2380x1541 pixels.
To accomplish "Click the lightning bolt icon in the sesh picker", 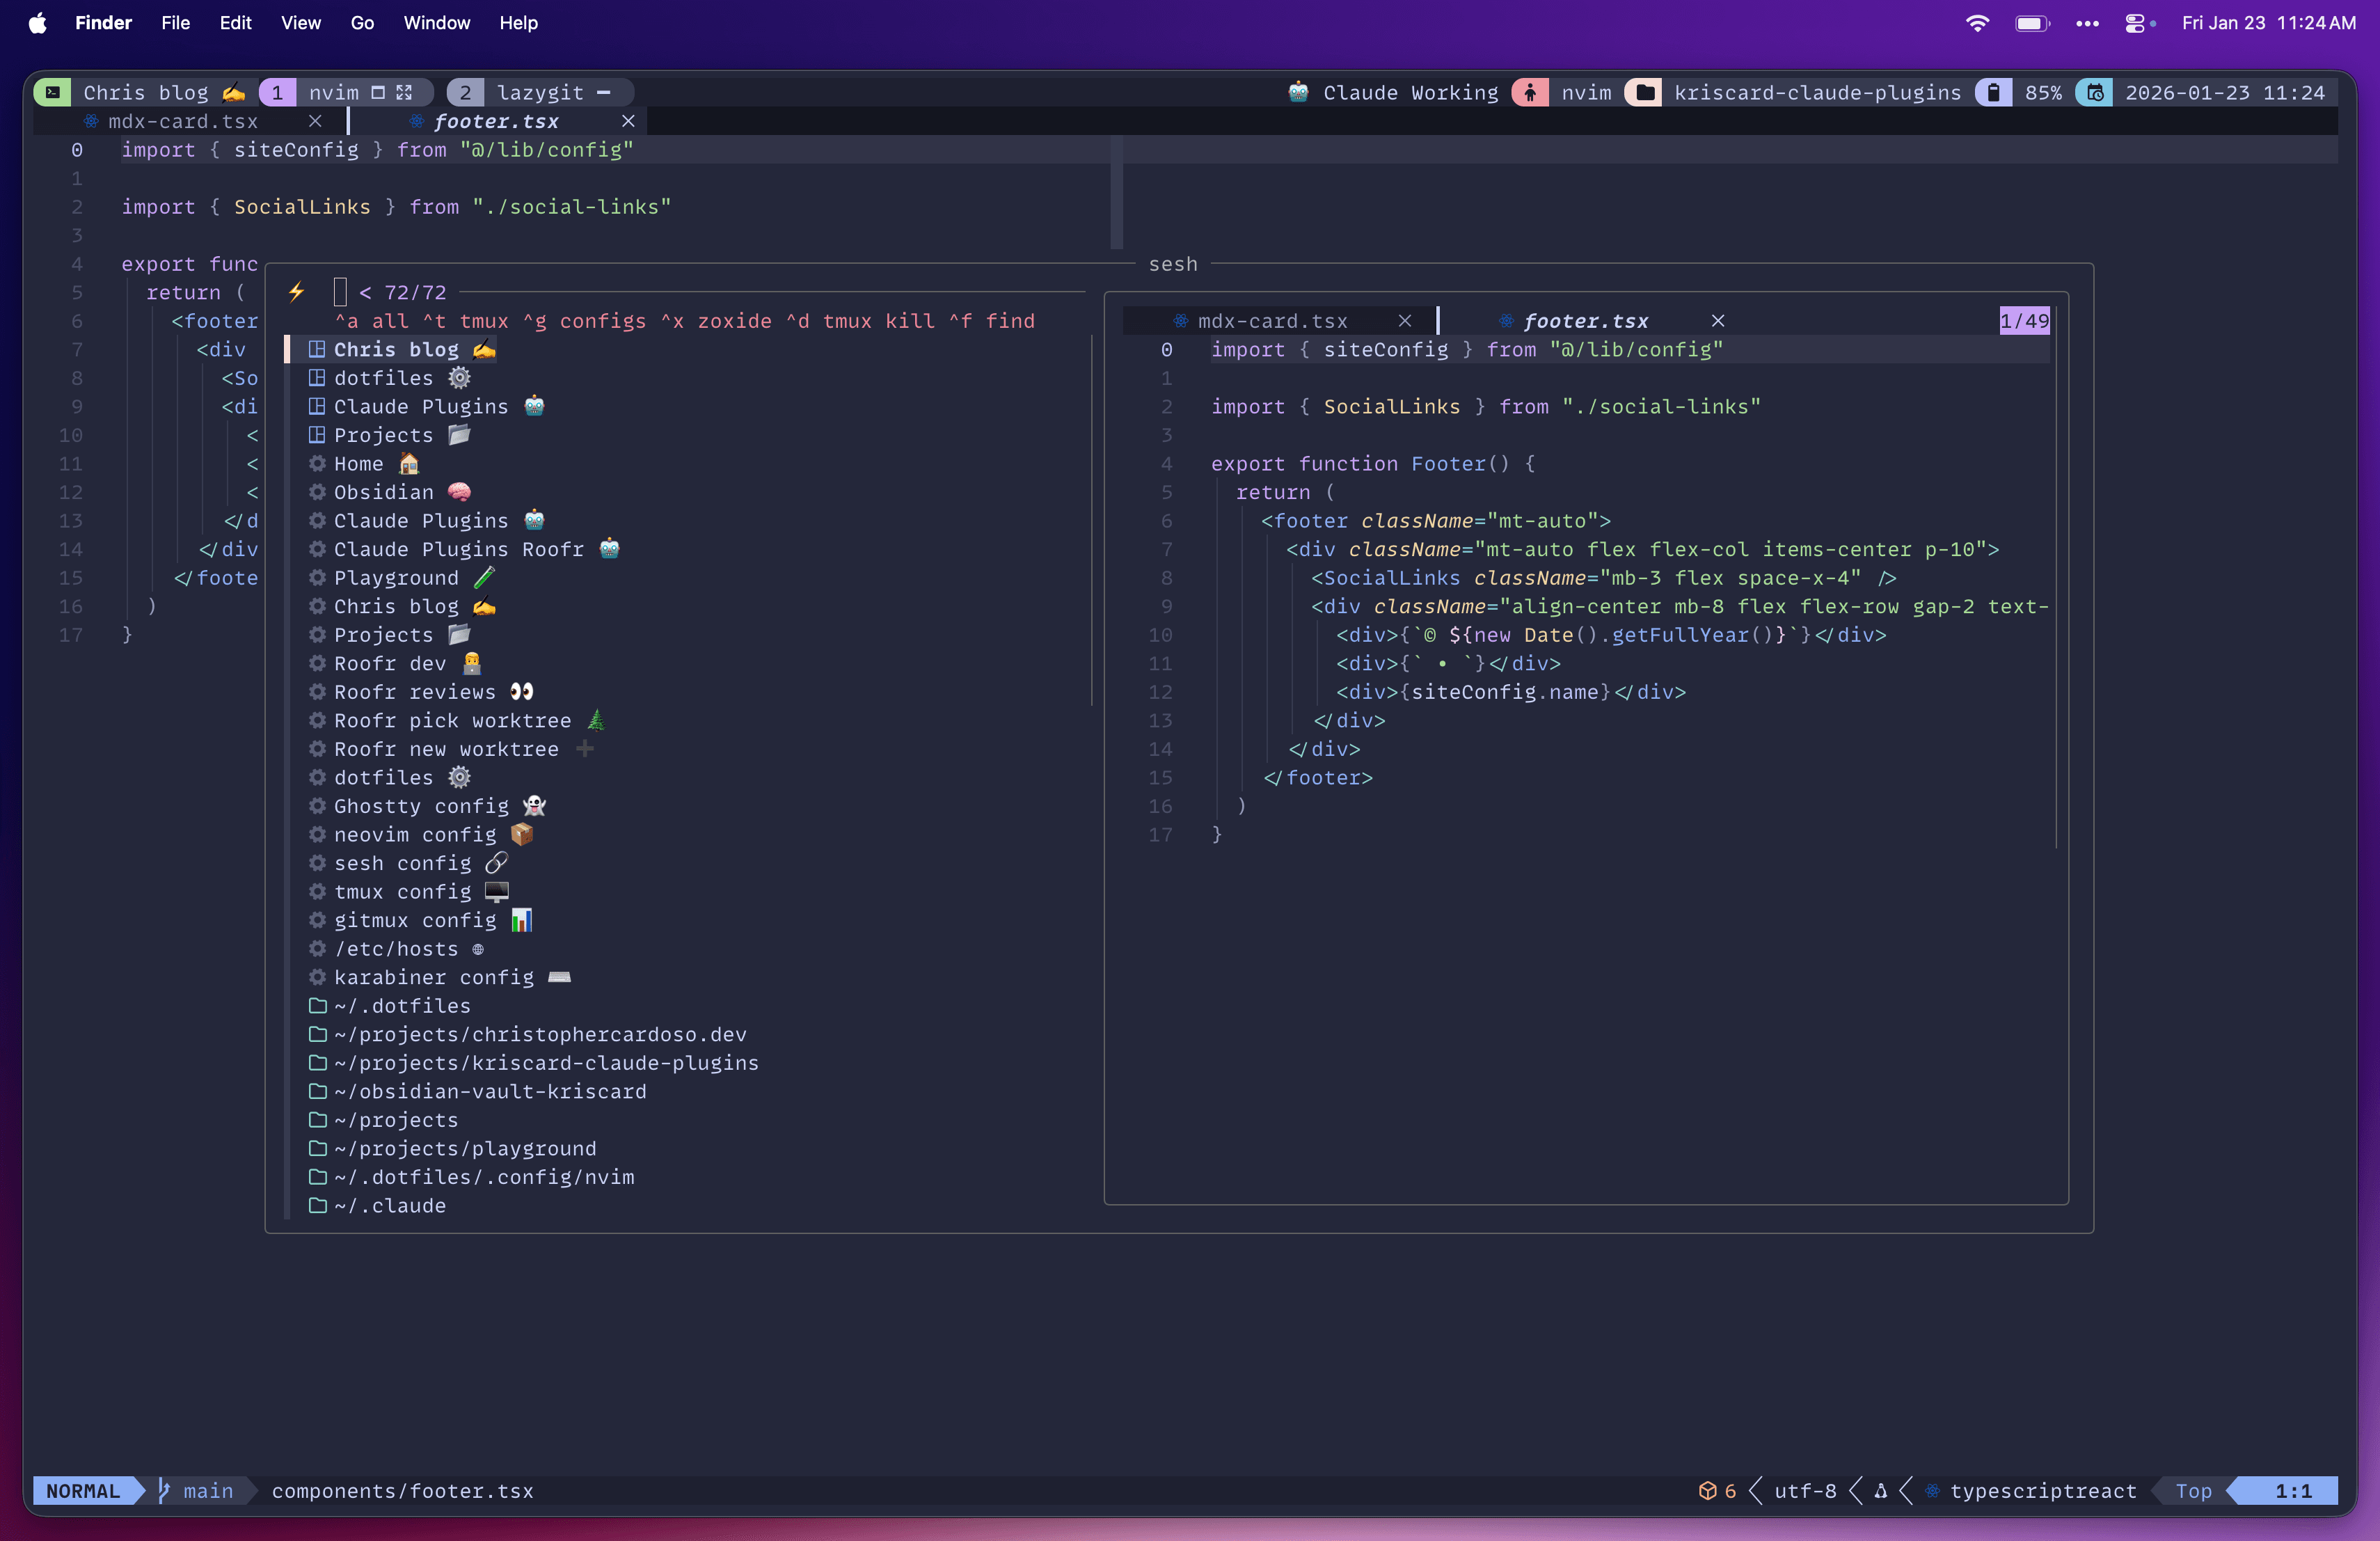I will (x=296, y=291).
